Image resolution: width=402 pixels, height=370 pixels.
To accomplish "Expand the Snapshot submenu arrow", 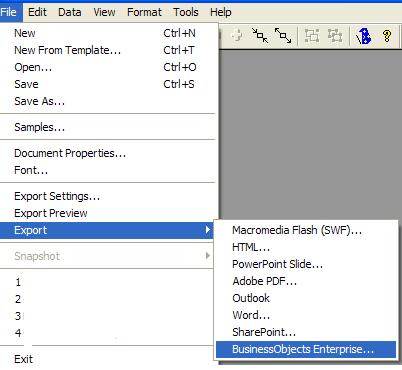I will [208, 256].
